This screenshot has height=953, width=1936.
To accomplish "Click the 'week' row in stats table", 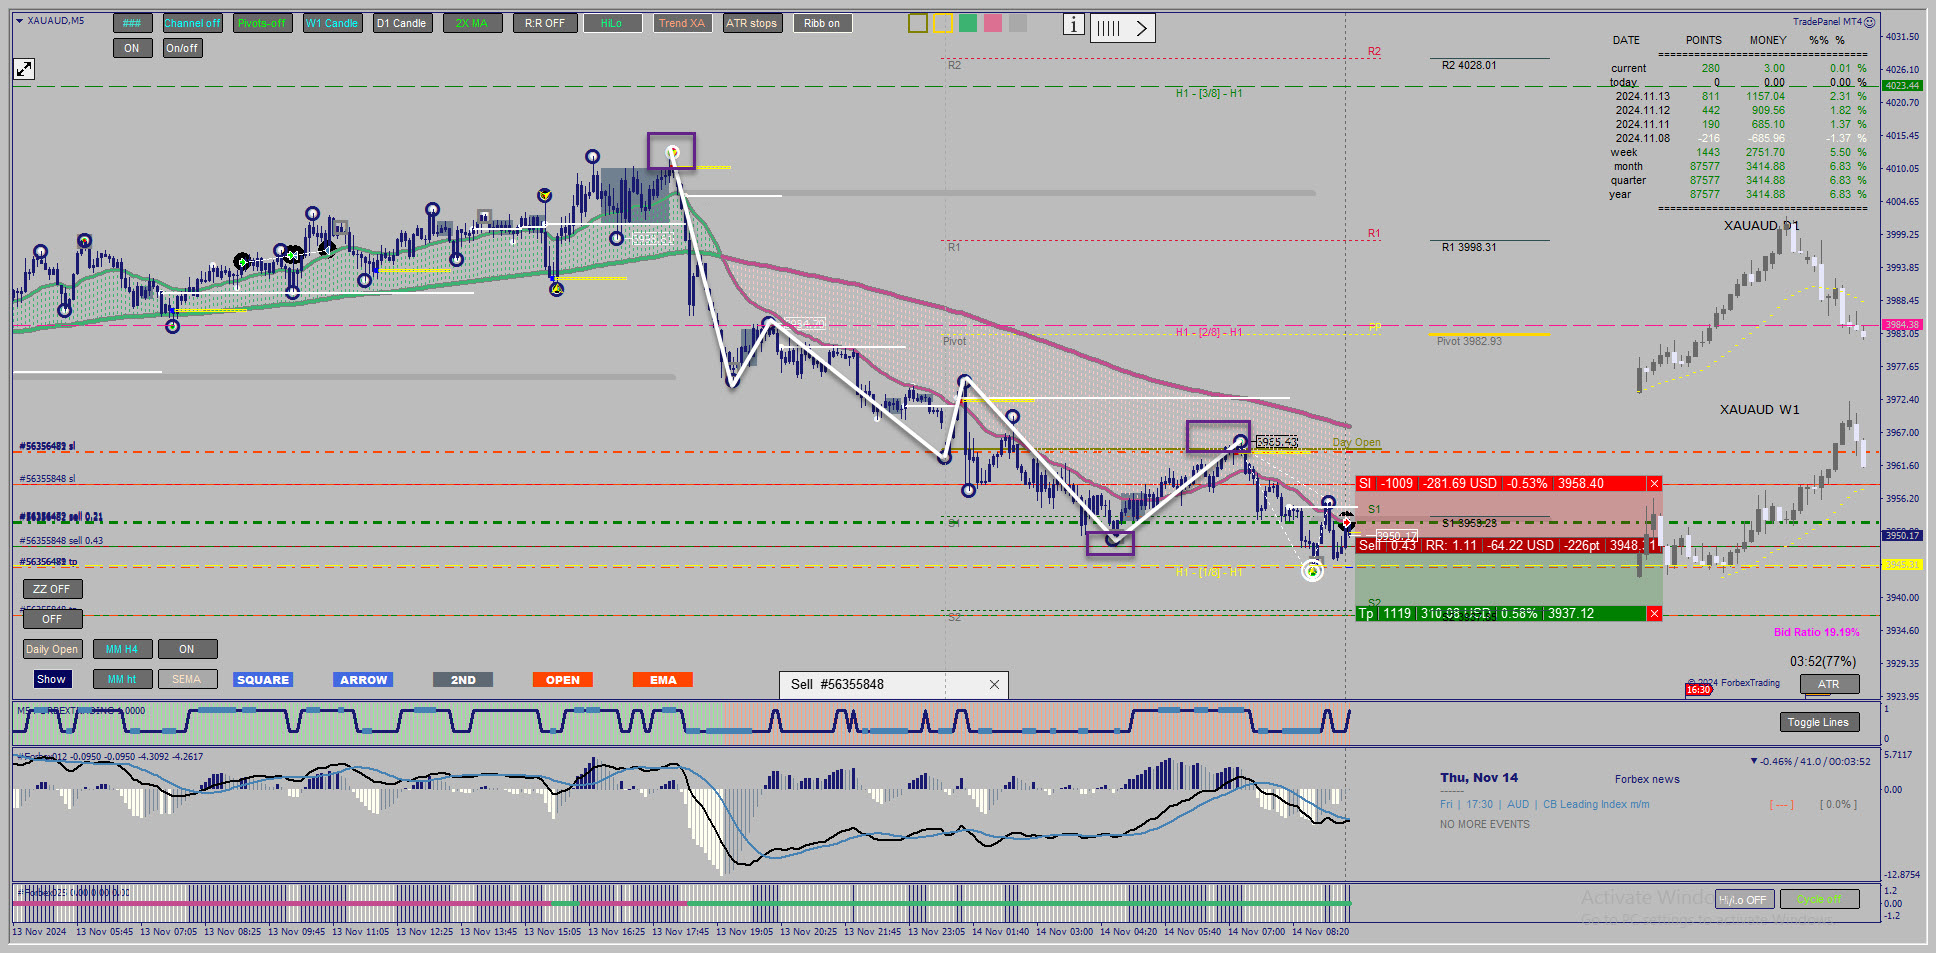I will [1739, 153].
